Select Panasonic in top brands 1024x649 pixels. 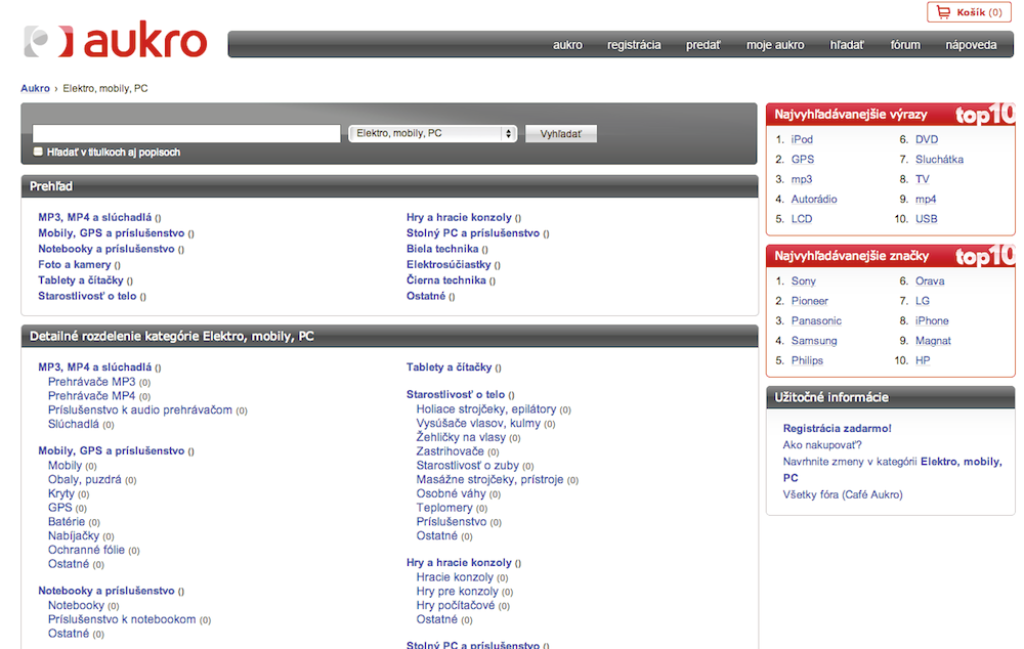pyautogui.click(x=816, y=321)
